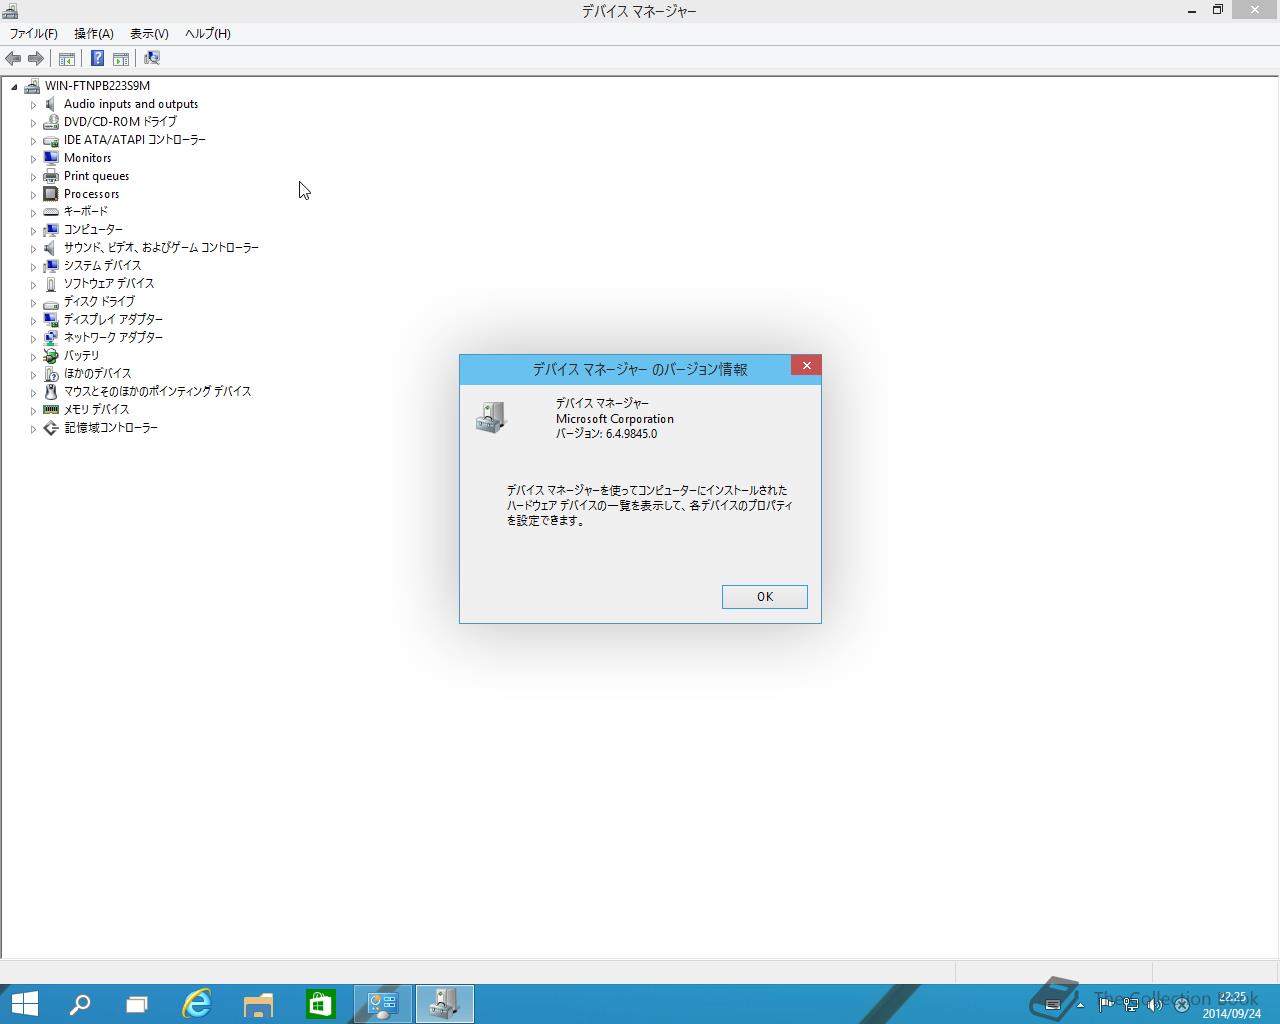Click the mouse icon of マウスとそのほかのポインティング デバイス
This screenshot has width=1280, height=1024.
[51, 392]
